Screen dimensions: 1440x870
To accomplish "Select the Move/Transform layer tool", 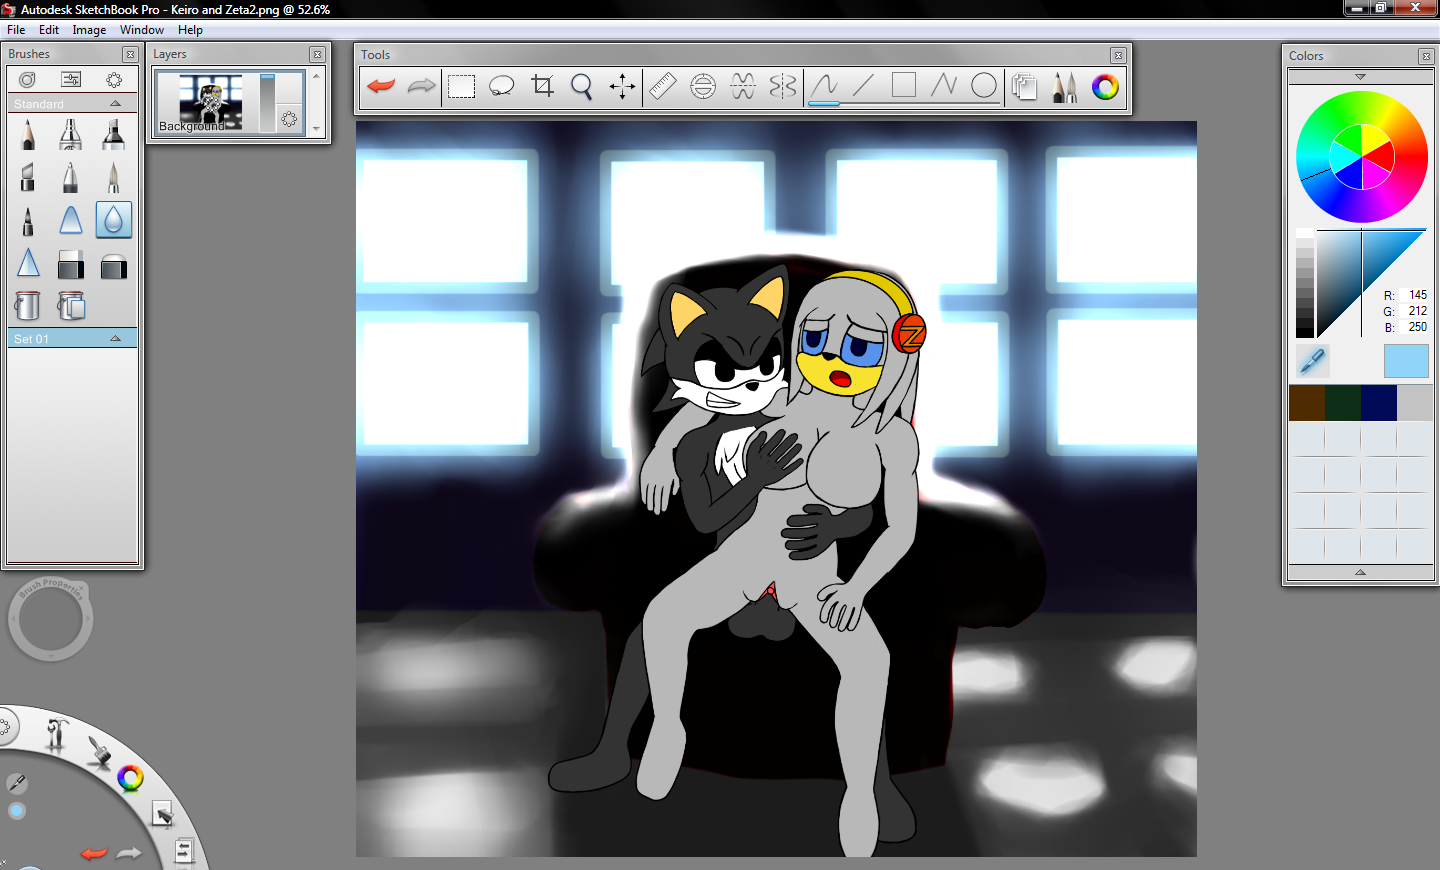I will click(x=622, y=86).
